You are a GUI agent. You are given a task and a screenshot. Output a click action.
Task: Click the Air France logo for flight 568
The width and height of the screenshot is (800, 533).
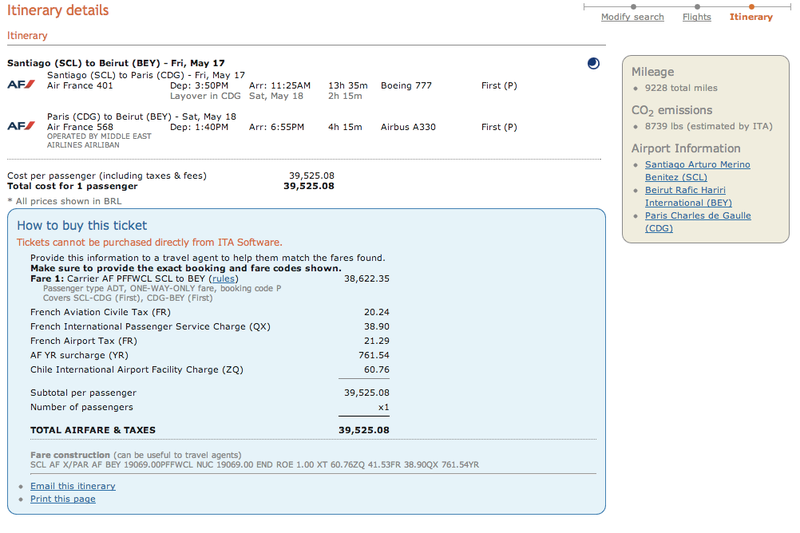point(21,126)
